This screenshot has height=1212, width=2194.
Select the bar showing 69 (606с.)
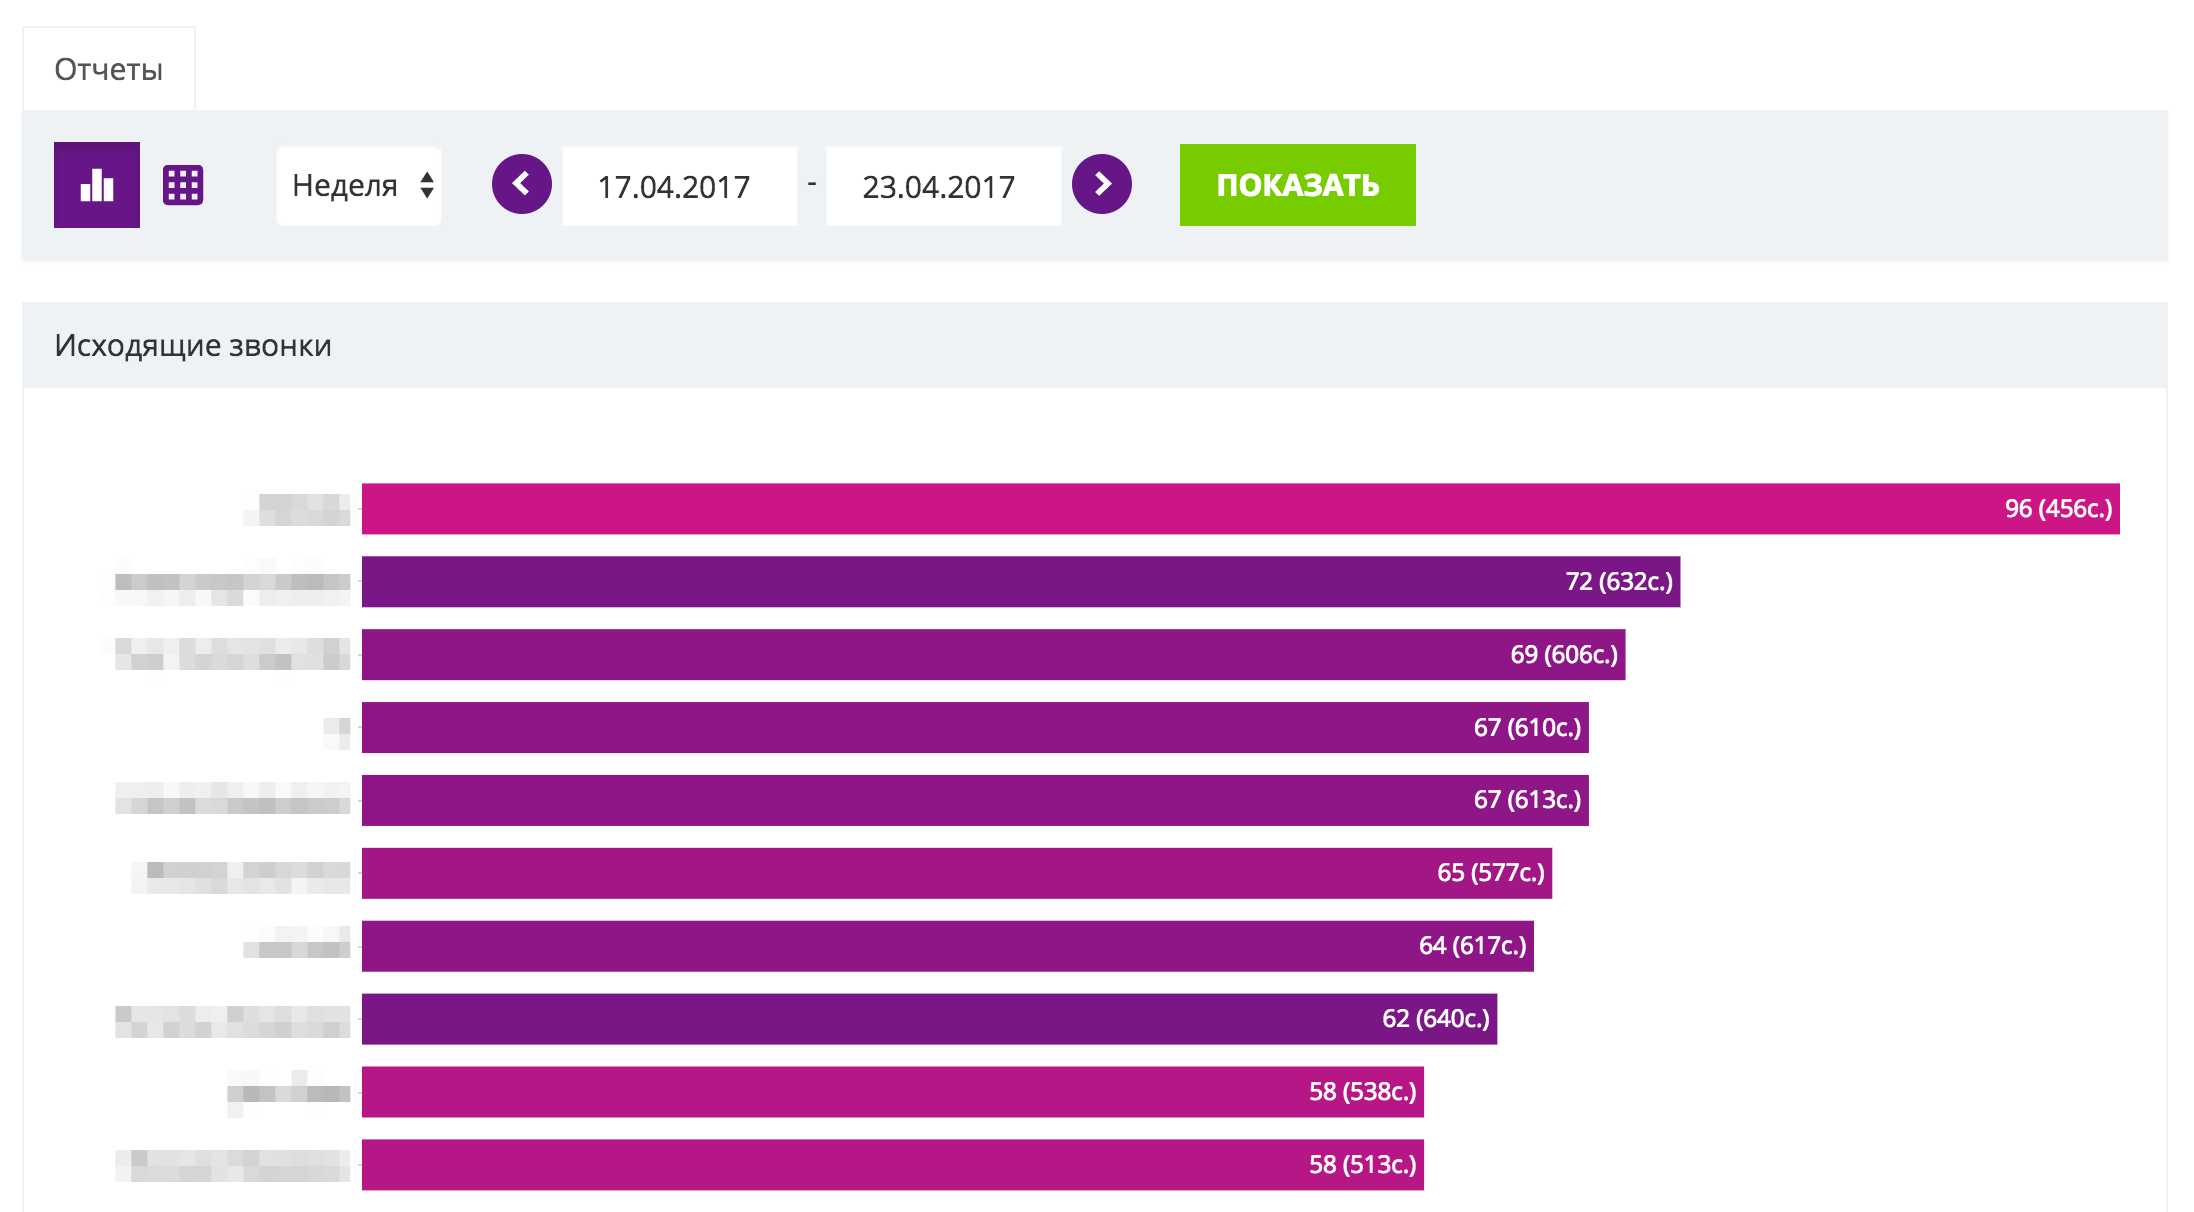tap(993, 655)
